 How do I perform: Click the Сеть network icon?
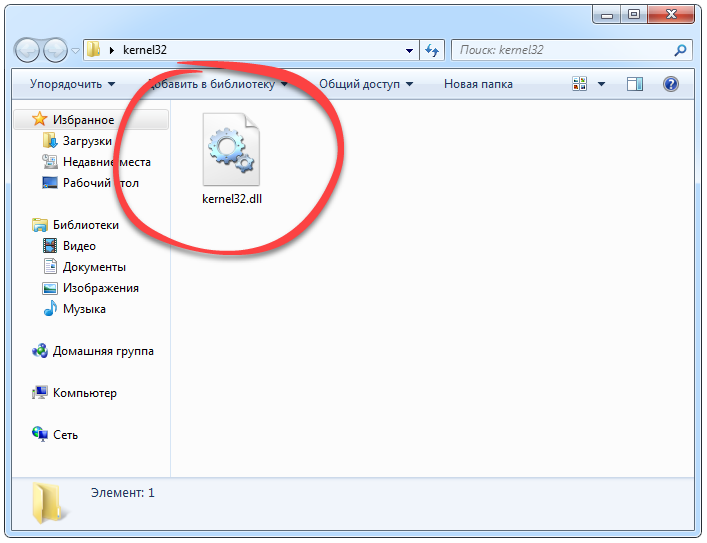(x=40, y=434)
